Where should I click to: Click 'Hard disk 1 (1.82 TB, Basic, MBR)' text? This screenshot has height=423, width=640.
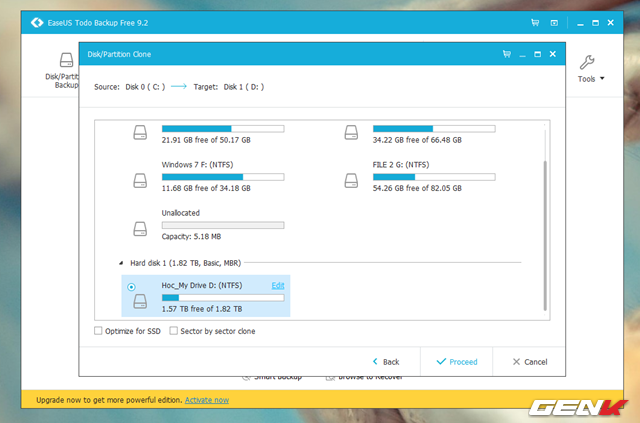[x=186, y=263]
